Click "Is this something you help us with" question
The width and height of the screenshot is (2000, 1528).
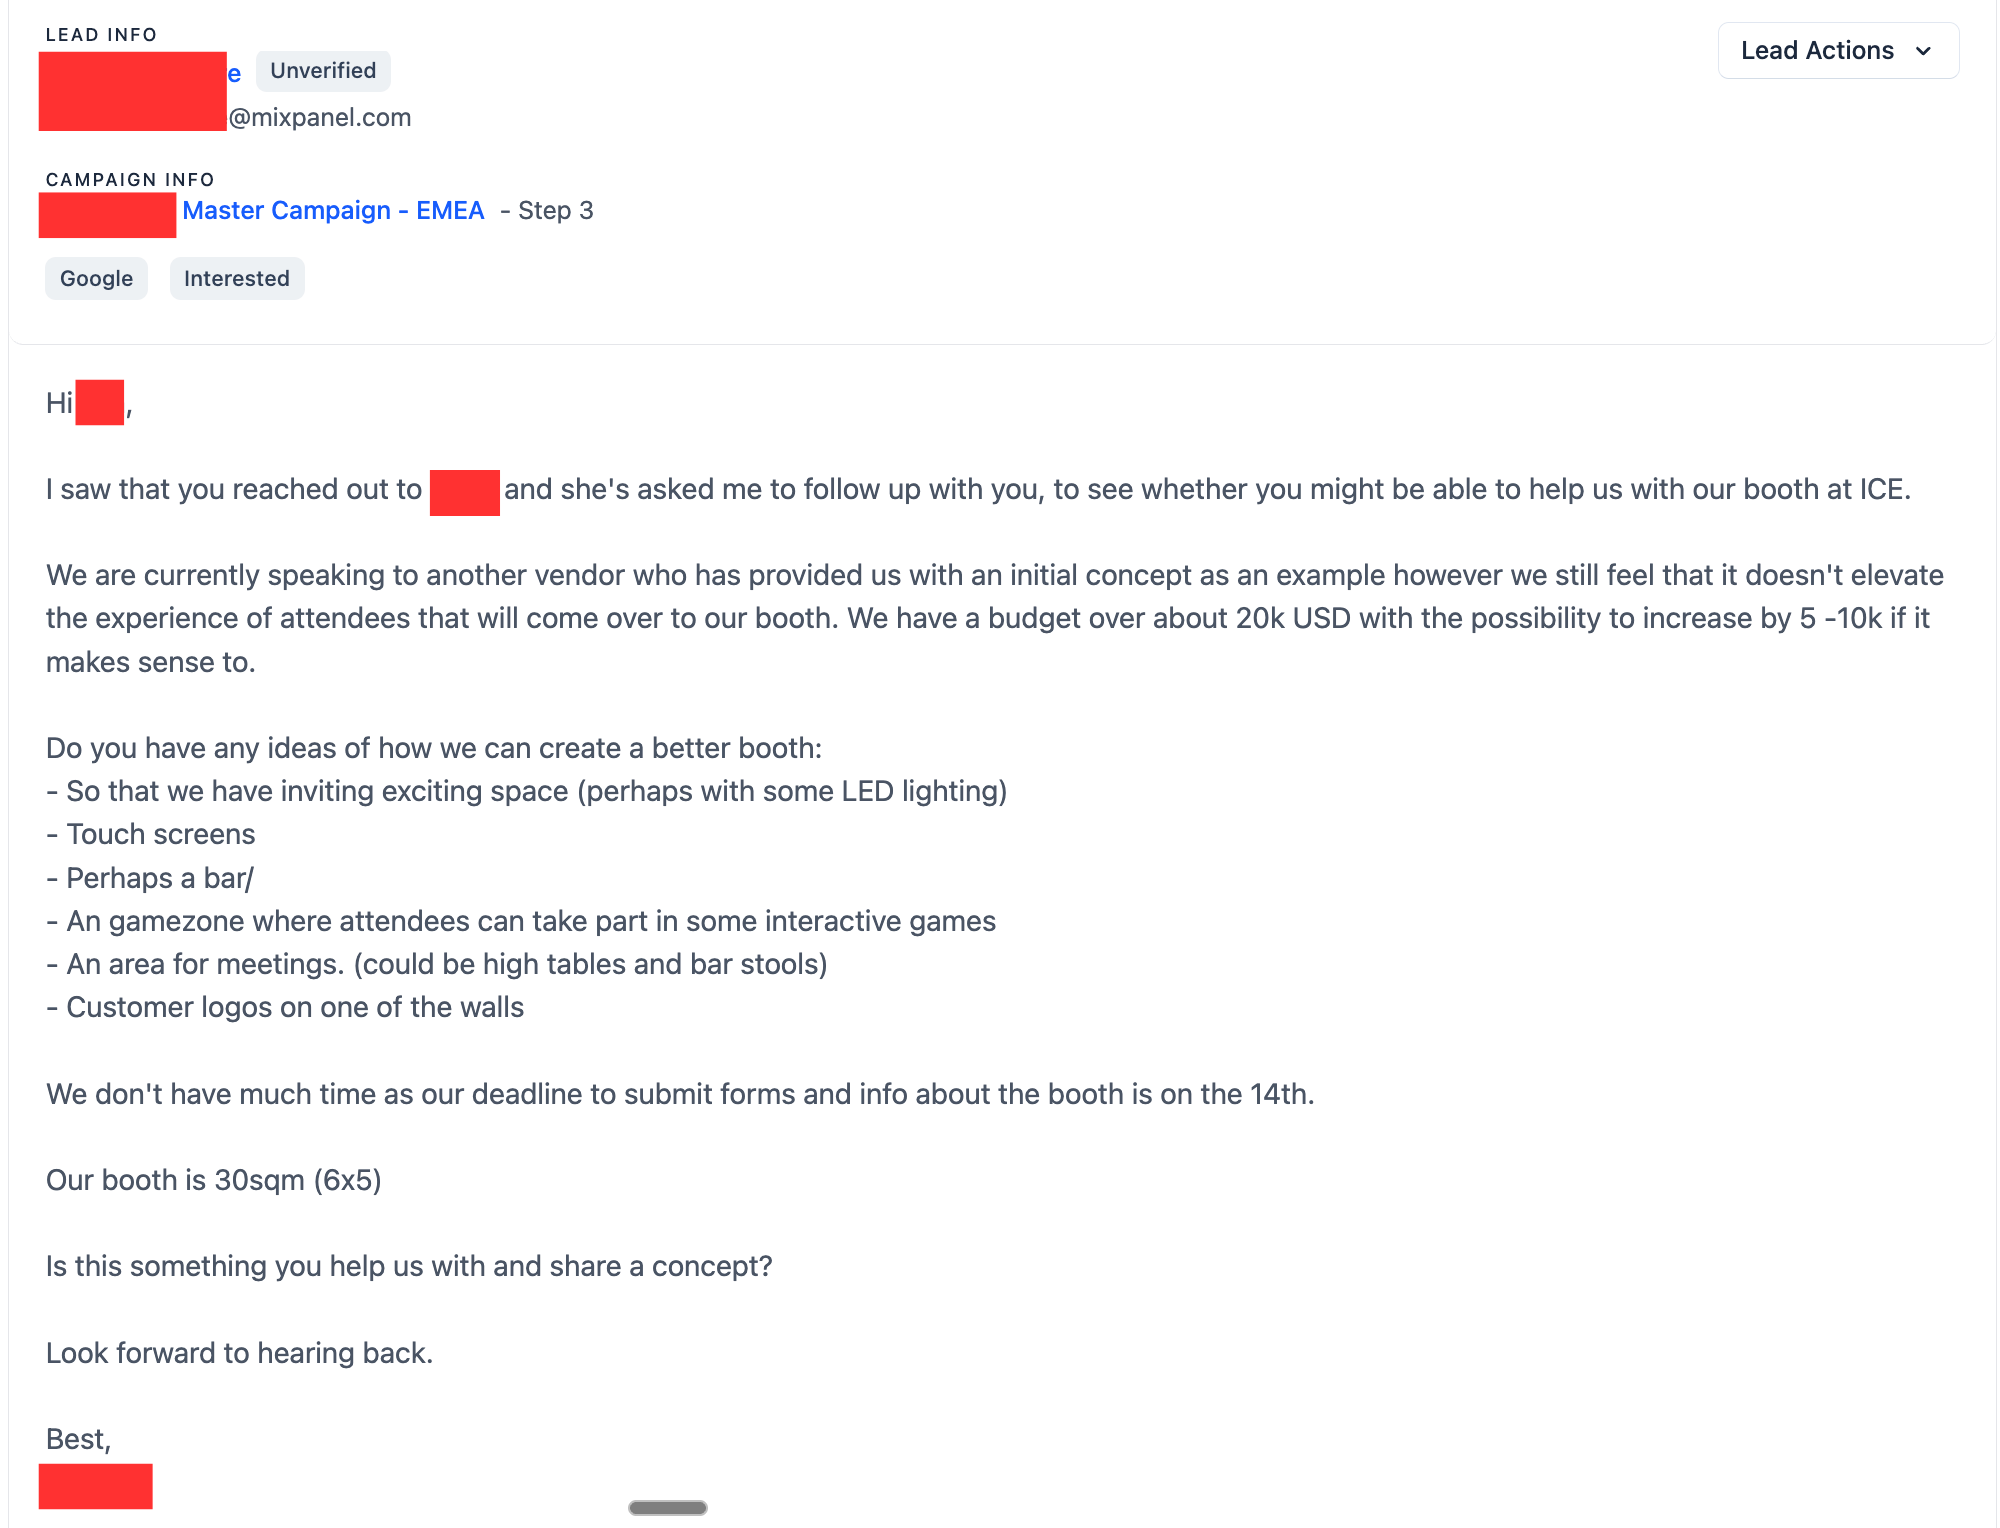click(409, 1267)
